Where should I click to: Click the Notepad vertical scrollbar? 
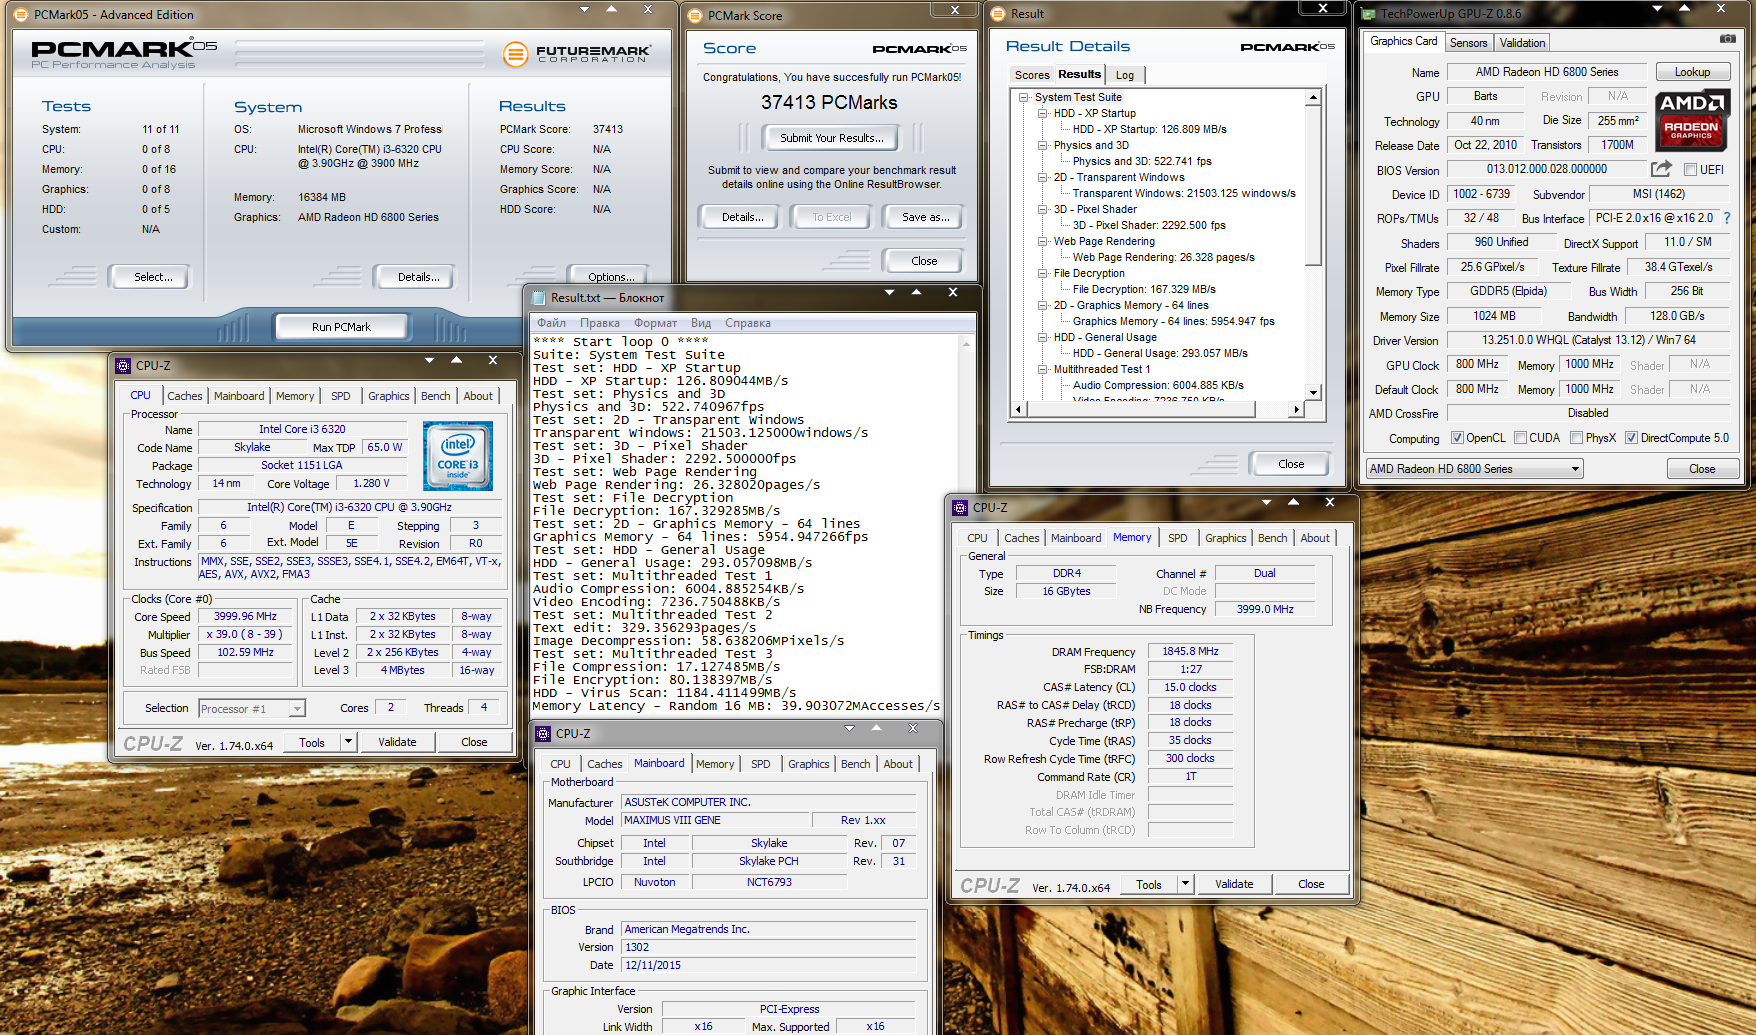966,524
